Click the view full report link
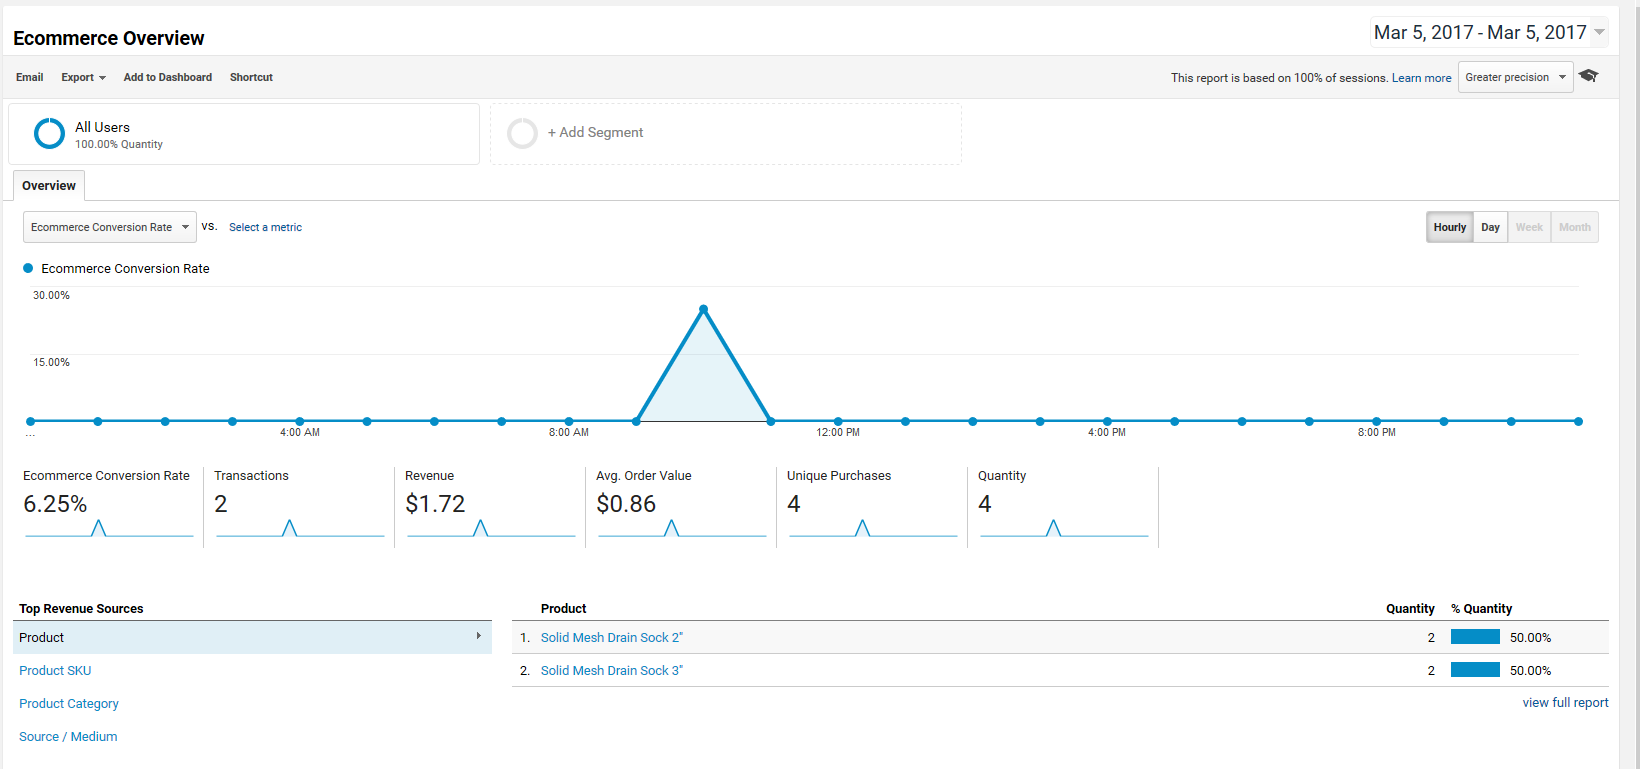 (1565, 703)
